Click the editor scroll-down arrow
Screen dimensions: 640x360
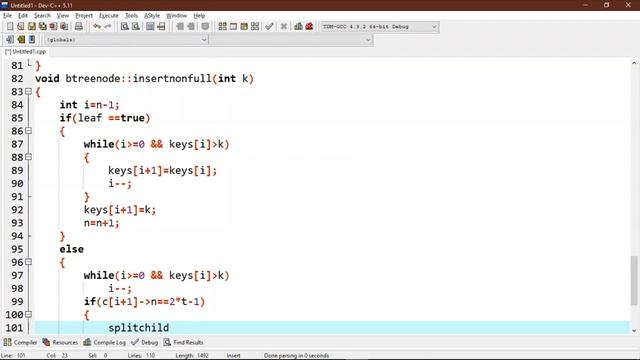[633, 331]
